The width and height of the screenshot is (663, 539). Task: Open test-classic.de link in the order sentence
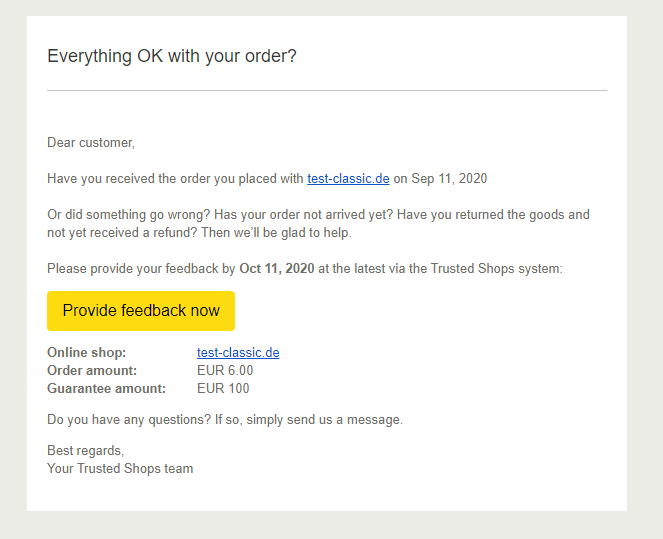348,179
